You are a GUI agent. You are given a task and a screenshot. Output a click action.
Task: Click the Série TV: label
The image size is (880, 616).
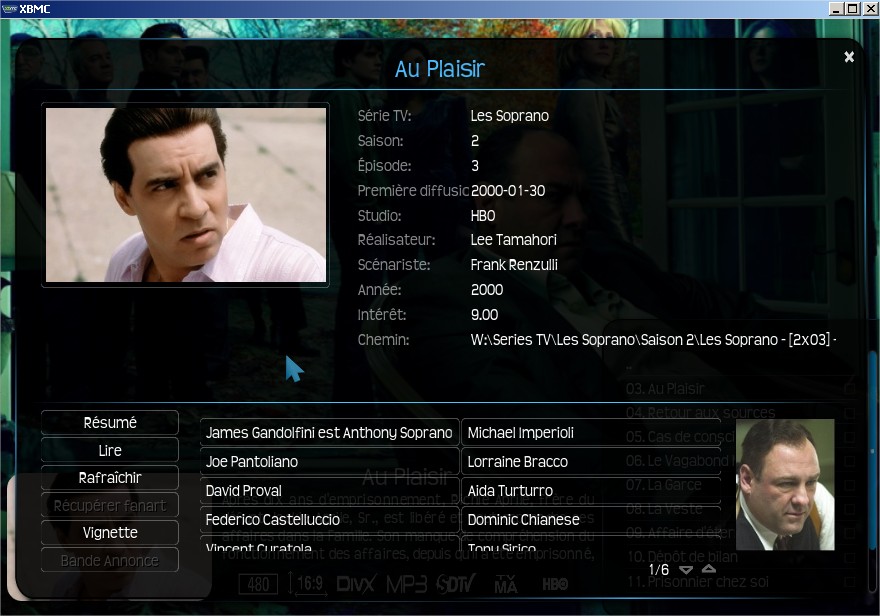point(384,116)
